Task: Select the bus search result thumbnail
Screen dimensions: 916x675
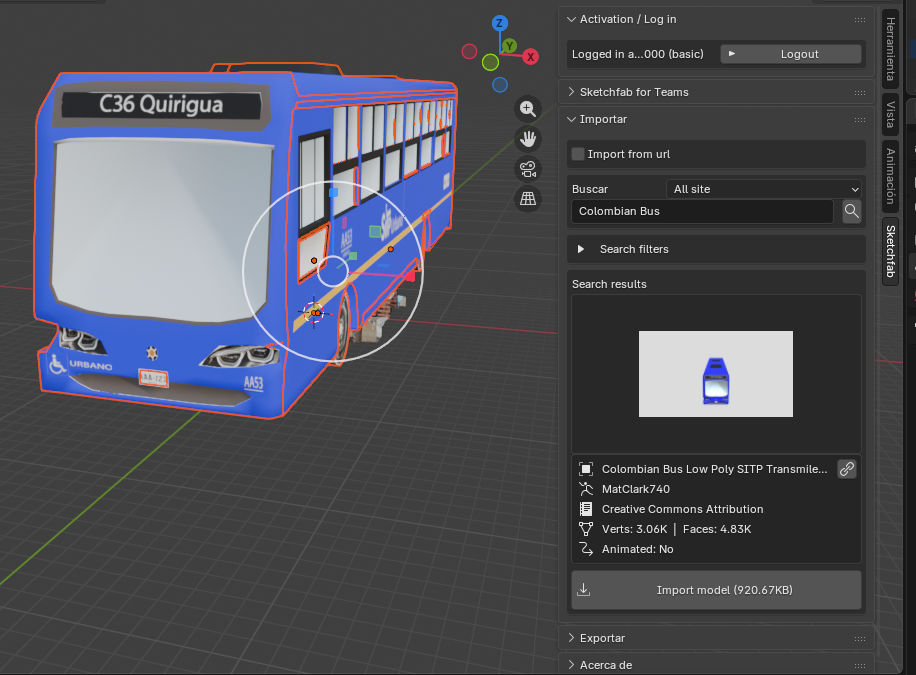Action: pos(716,374)
